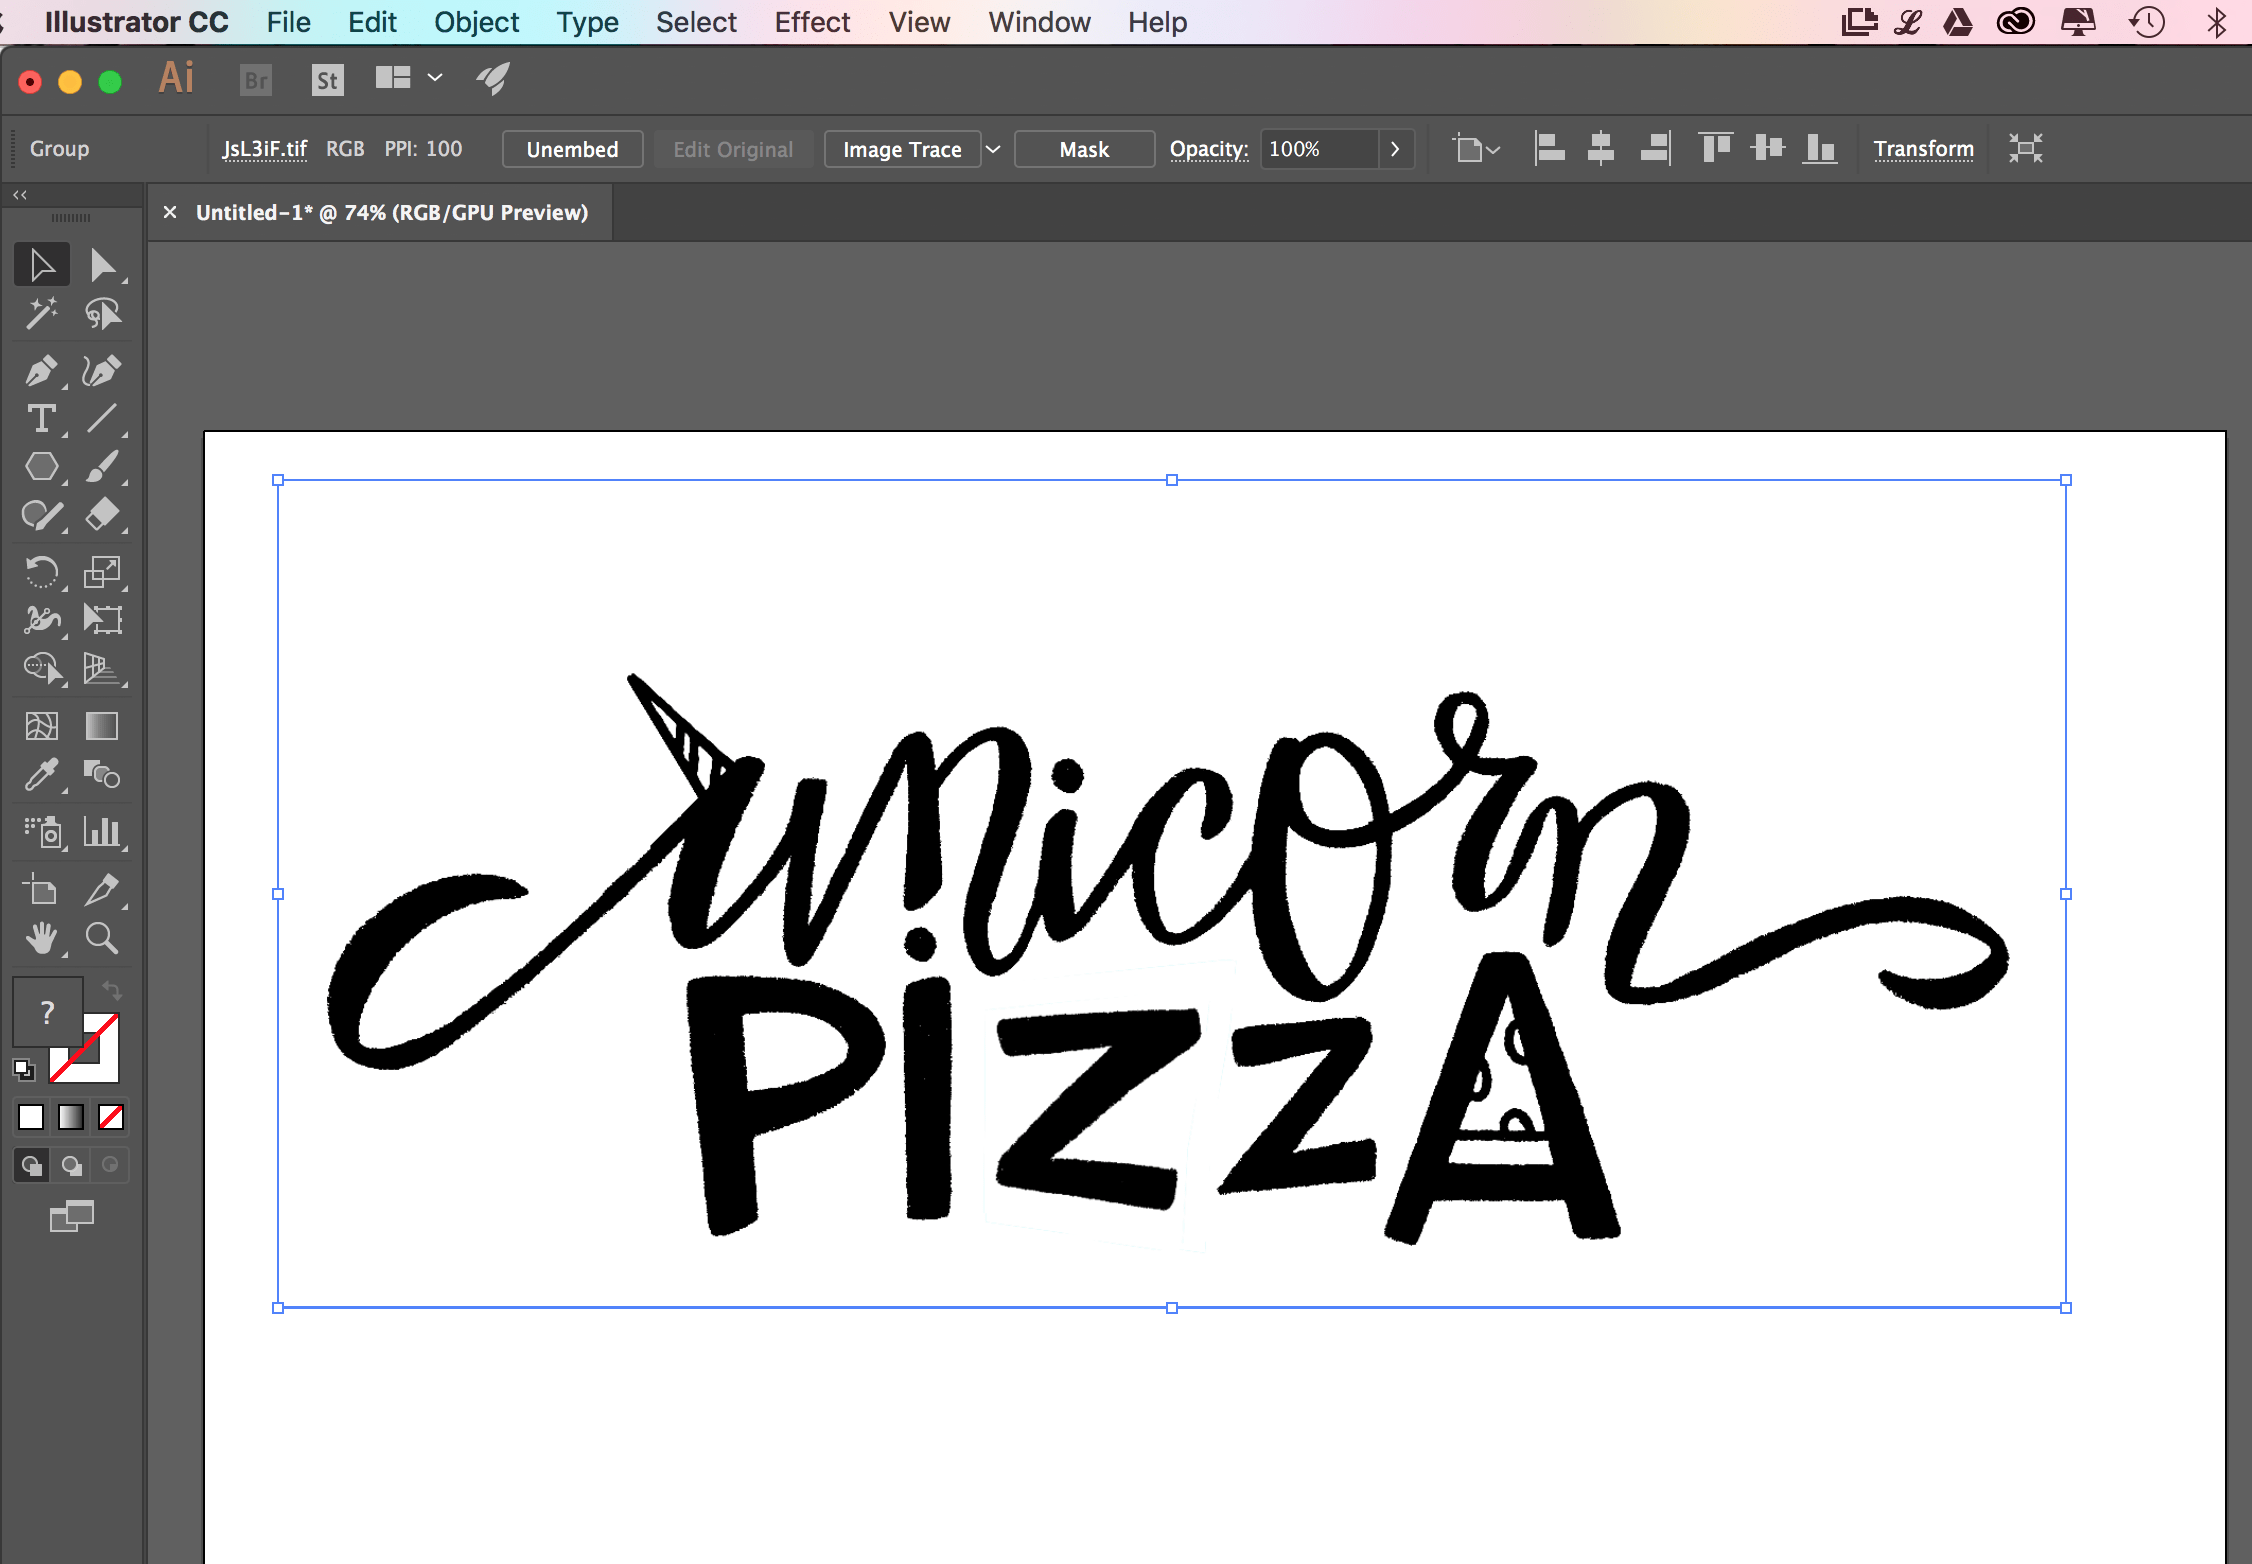
Task: Select the Direct Selection tool
Action: (102, 266)
